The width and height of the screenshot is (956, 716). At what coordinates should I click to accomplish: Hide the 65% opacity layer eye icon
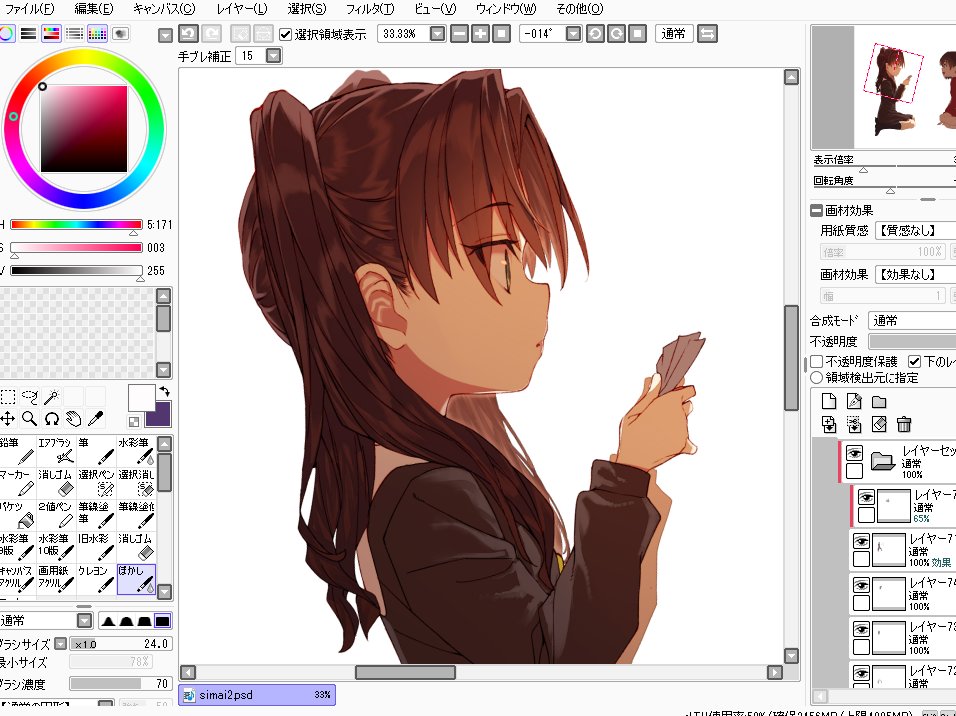pyautogui.click(x=866, y=497)
